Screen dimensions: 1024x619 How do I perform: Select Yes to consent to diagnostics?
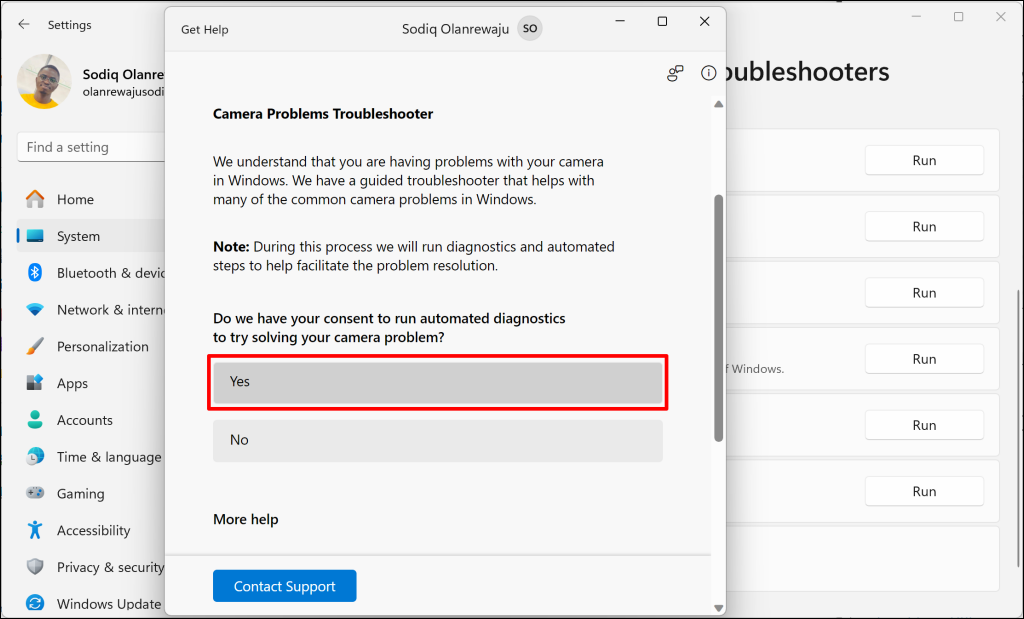pos(438,382)
